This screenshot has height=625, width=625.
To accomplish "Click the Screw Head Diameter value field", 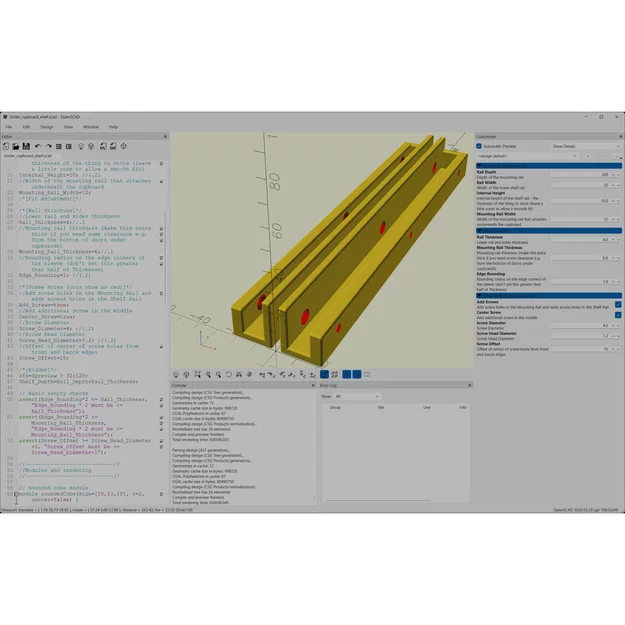I will pyautogui.click(x=580, y=336).
